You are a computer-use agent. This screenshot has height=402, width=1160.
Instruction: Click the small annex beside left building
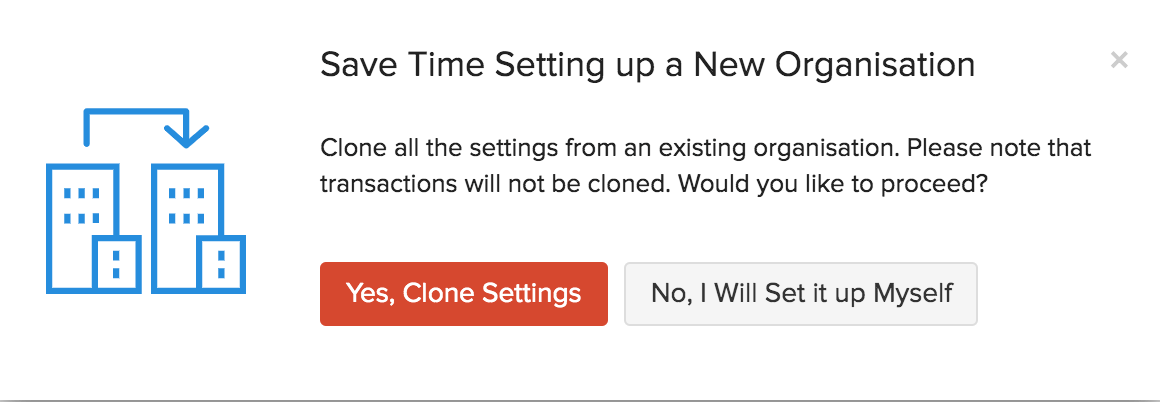(x=116, y=265)
